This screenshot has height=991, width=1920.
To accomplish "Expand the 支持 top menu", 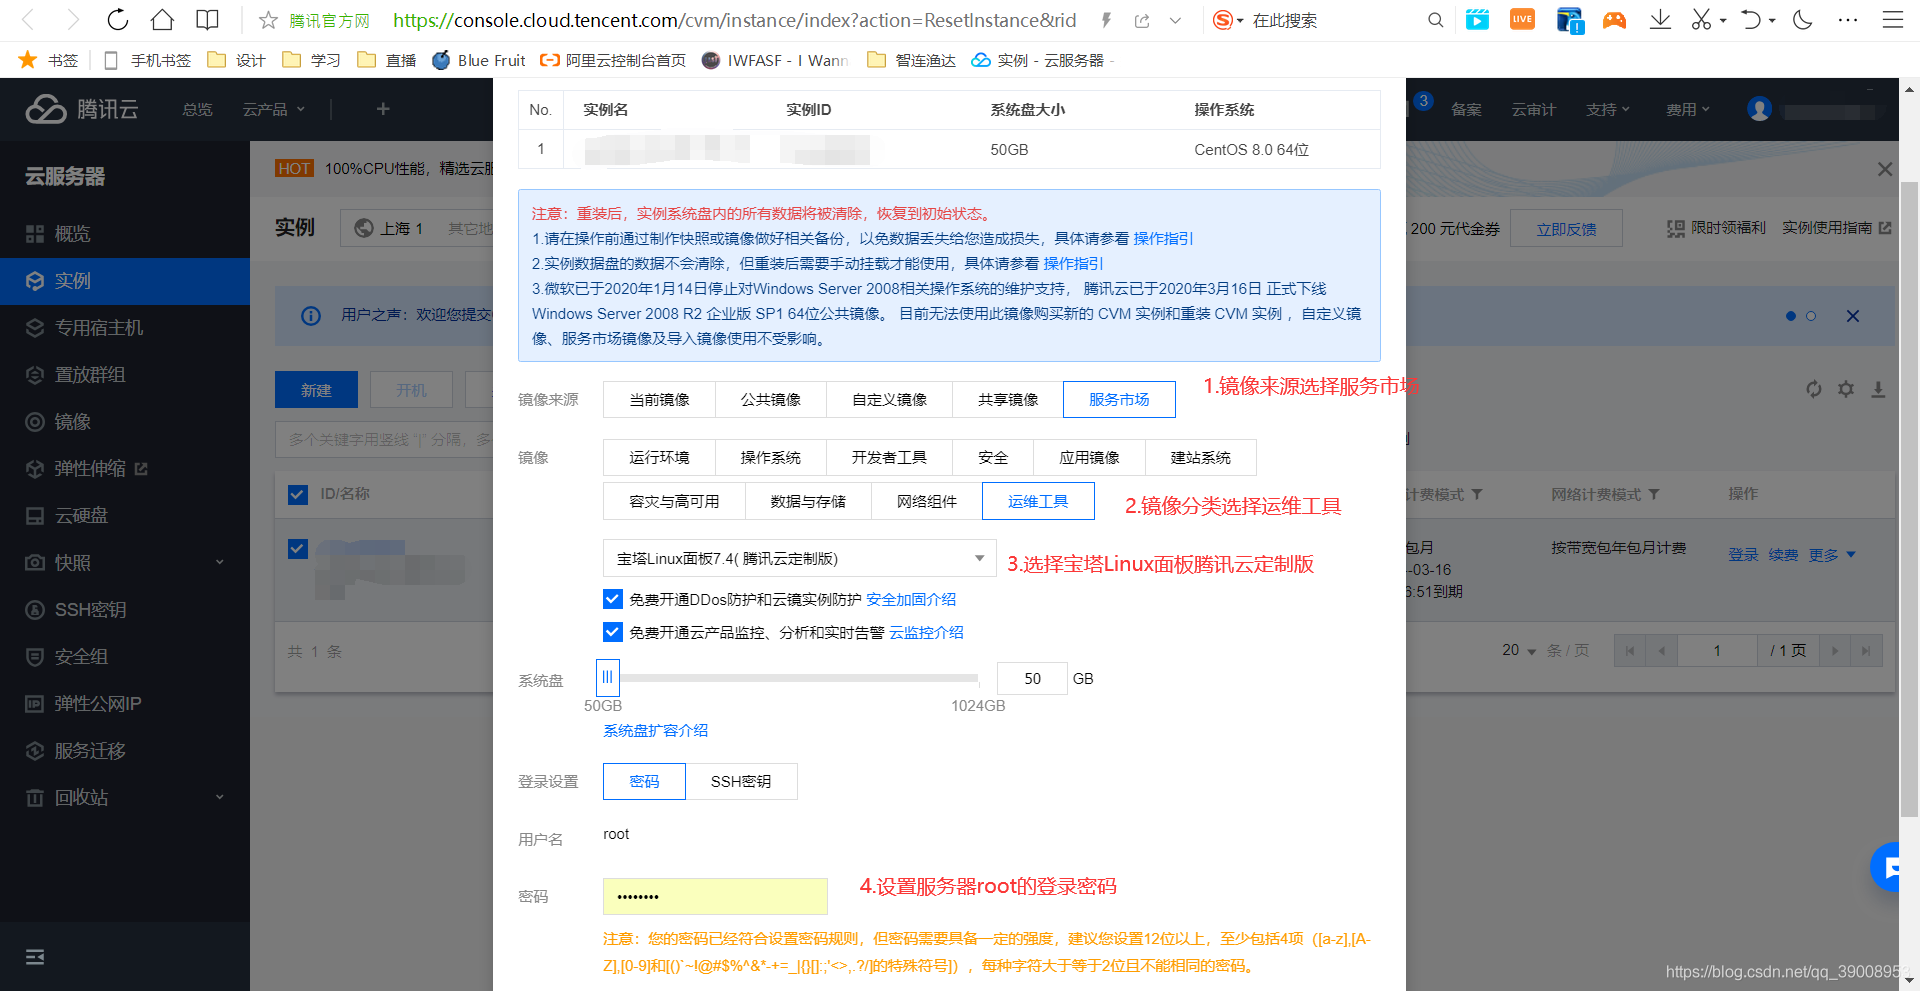I will click(1607, 109).
